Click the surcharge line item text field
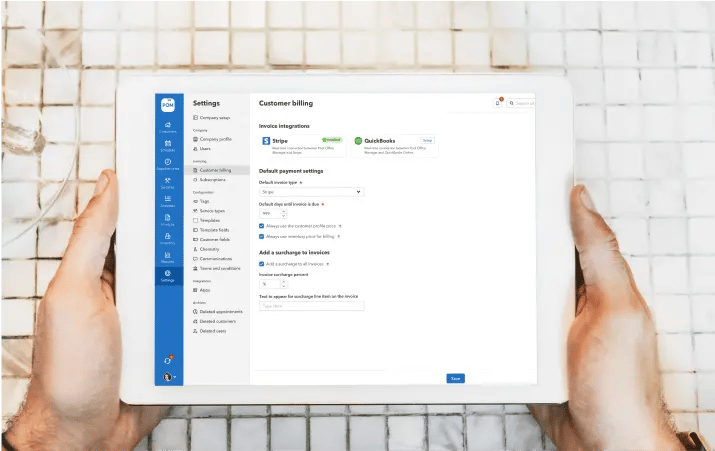 pyautogui.click(x=311, y=306)
